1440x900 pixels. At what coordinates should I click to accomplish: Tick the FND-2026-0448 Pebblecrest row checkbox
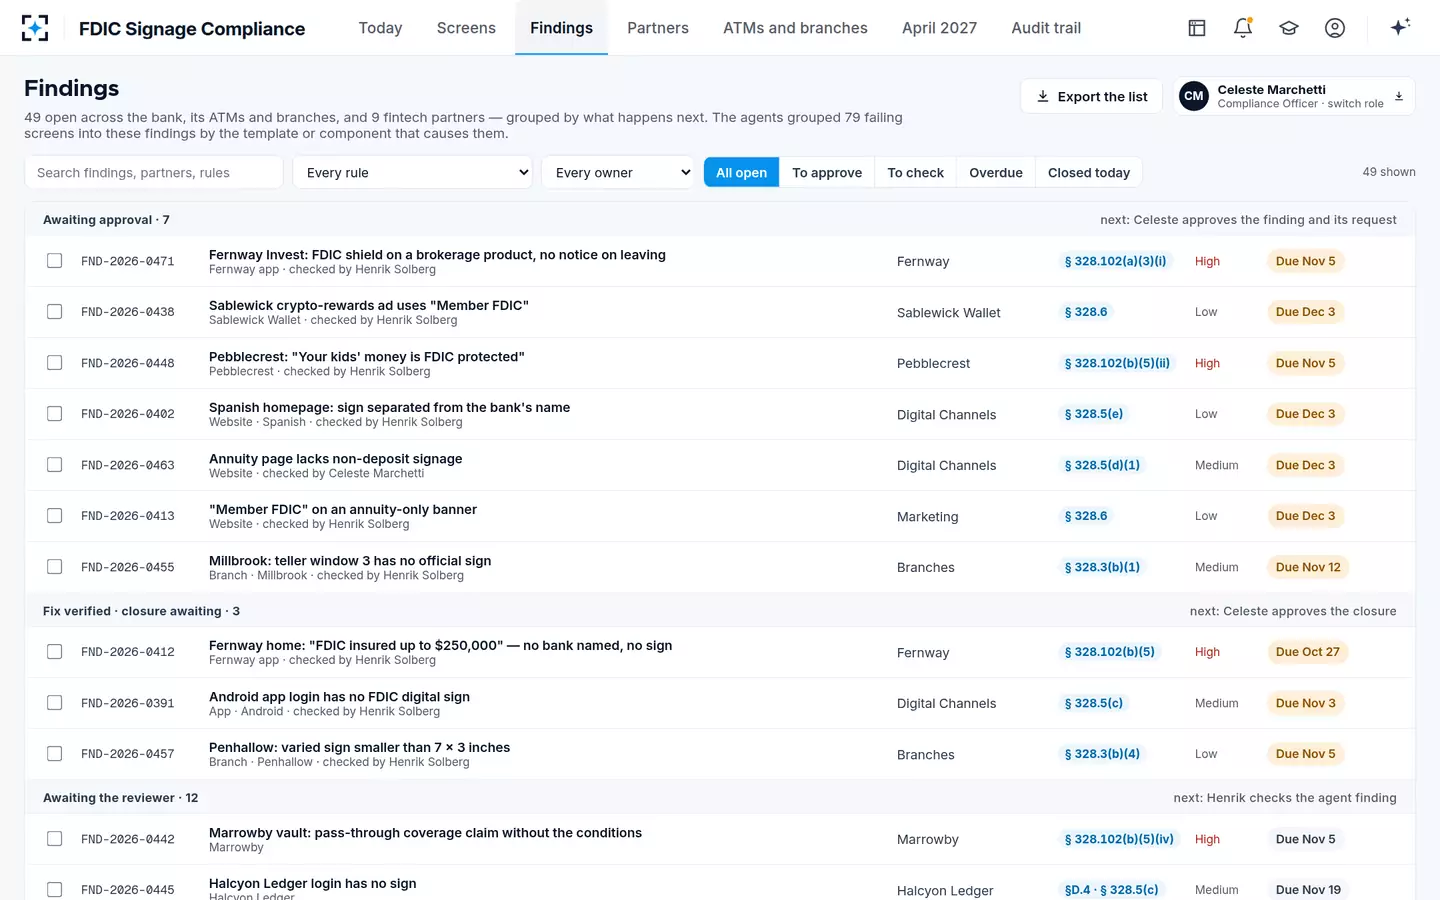pos(55,363)
